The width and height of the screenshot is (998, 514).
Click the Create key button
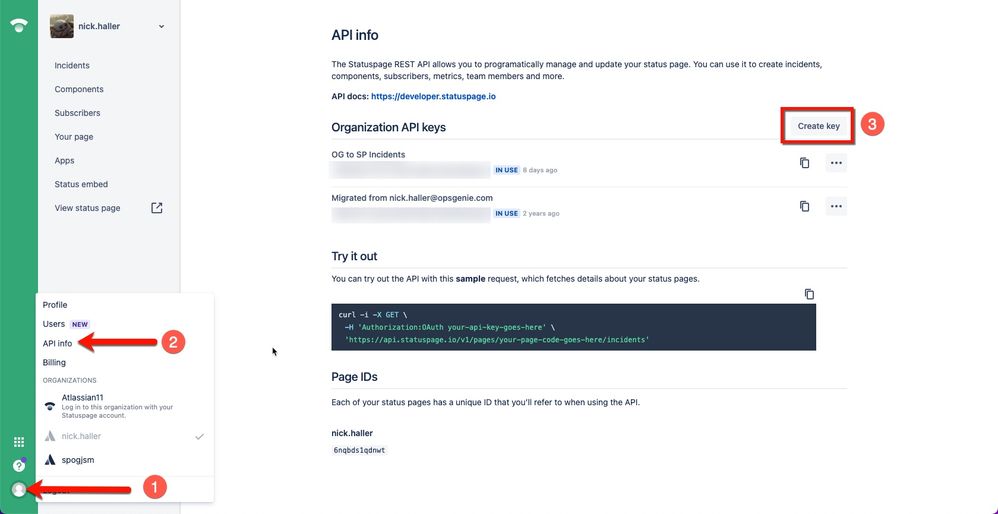click(x=819, y=126)
